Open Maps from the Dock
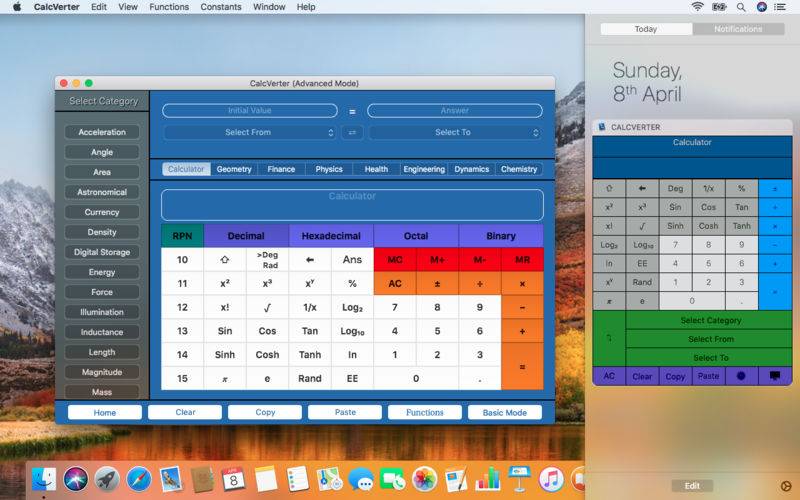 329,479
